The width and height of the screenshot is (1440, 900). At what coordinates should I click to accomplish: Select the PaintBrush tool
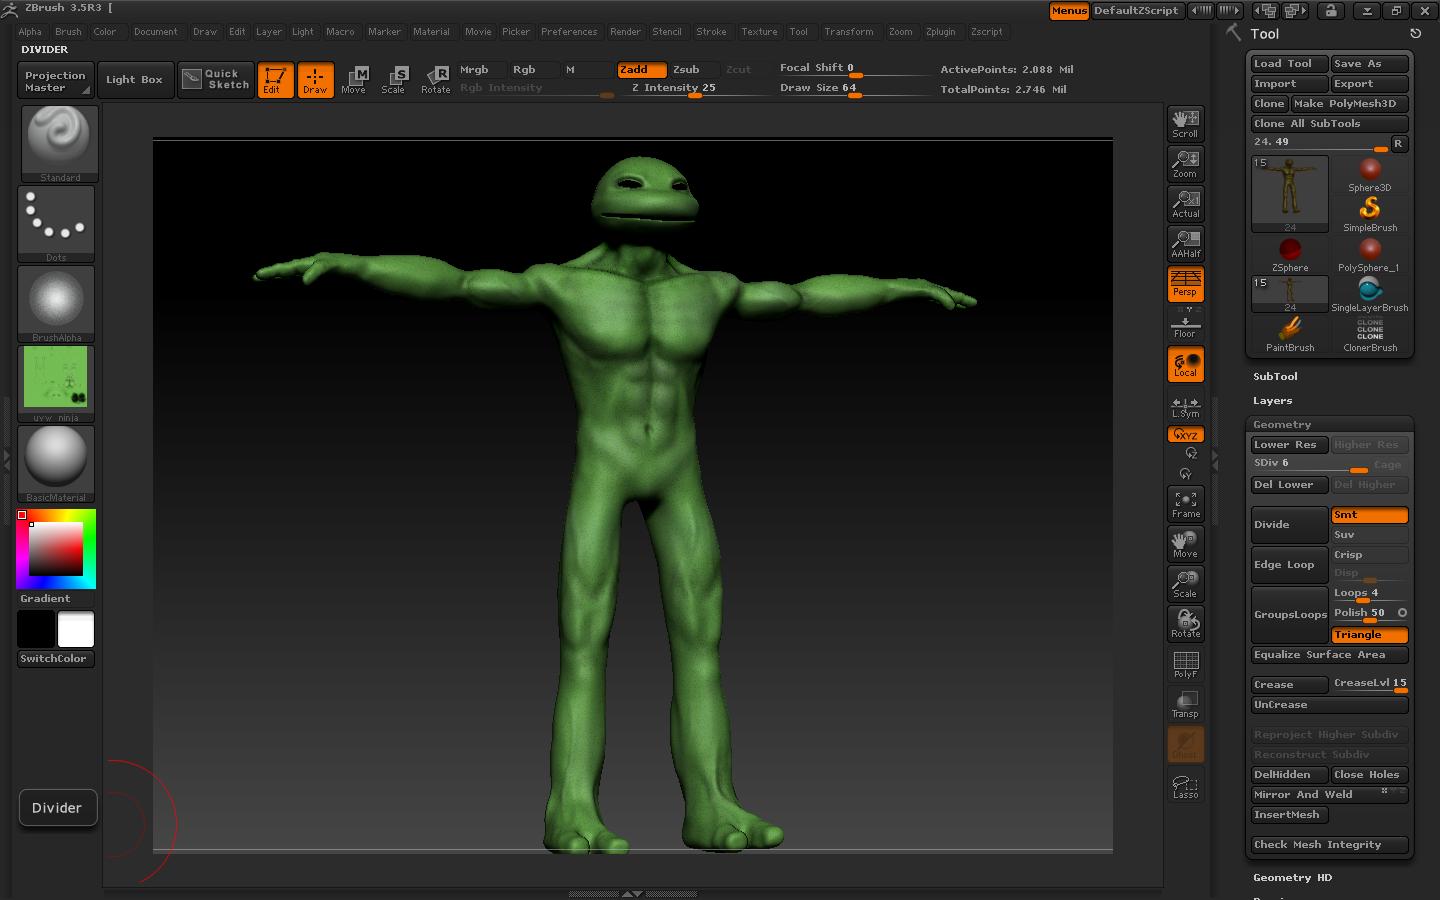tap(1290, 334)
